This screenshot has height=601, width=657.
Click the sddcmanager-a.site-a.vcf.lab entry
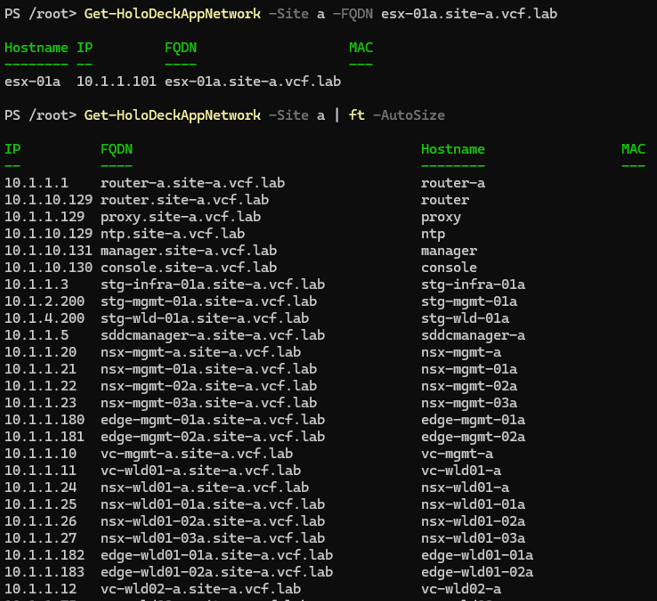212,335
